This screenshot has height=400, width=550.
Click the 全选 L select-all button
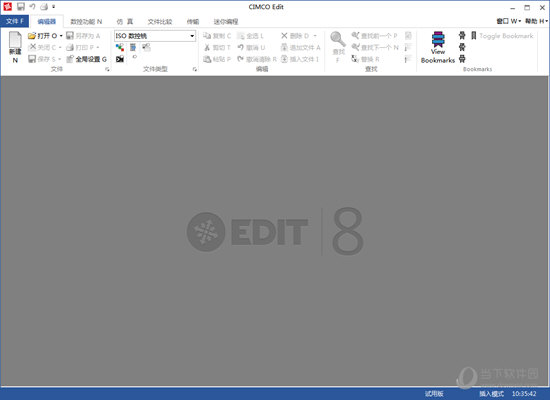coord(250,36)
